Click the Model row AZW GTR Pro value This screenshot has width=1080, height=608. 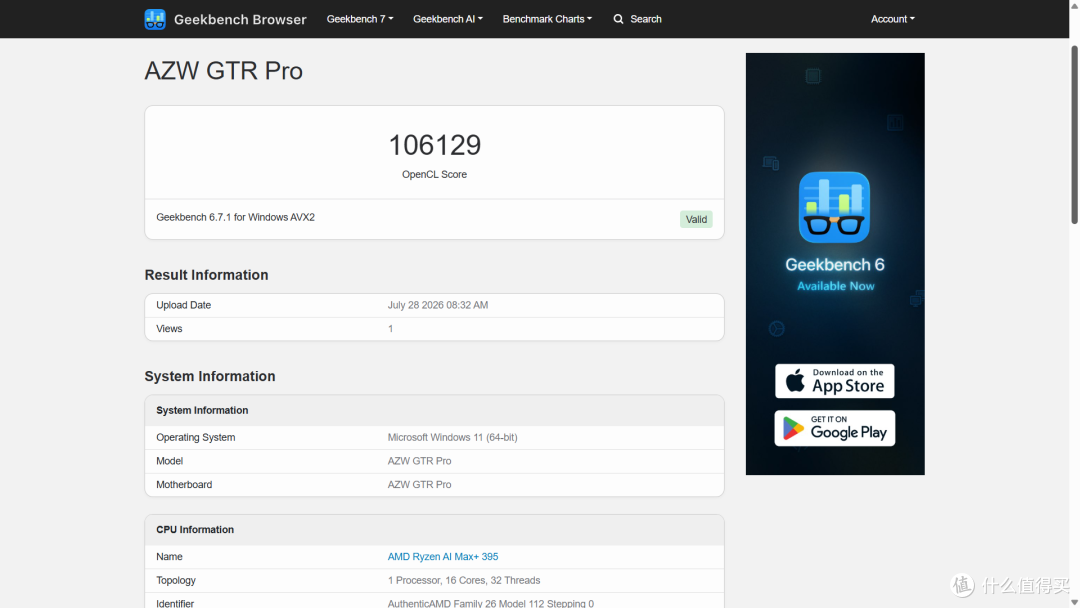419,461
